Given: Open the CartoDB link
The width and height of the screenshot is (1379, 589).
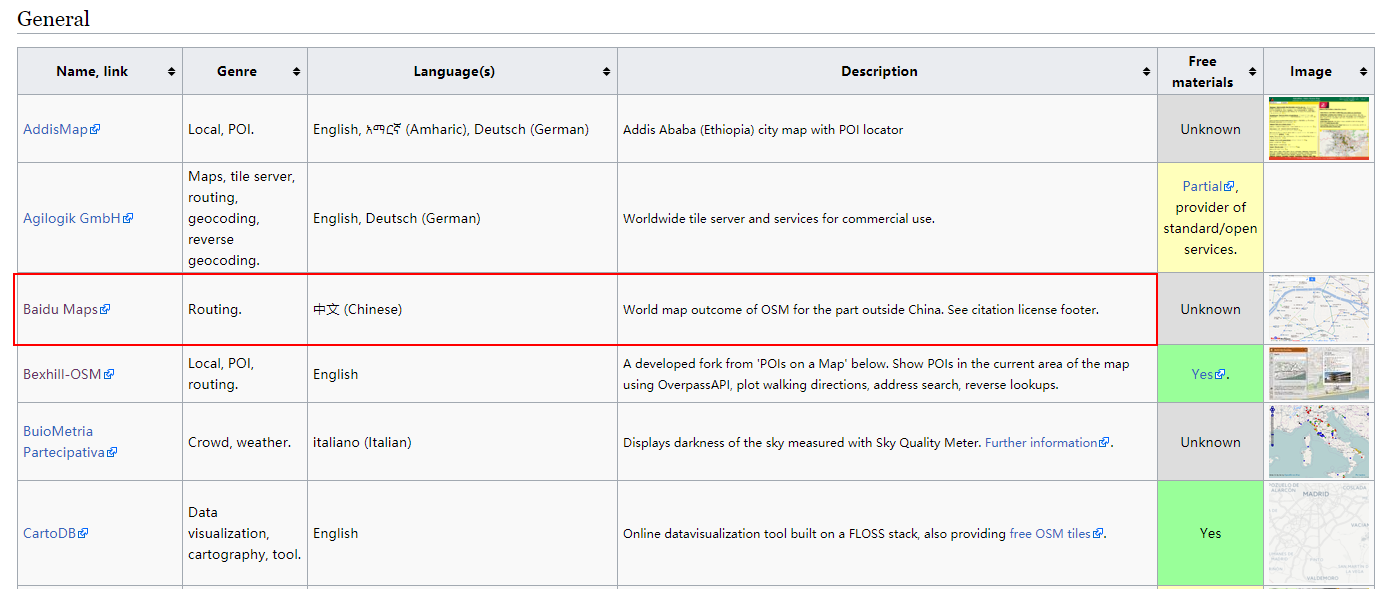Looking at the screenshot, I should 55,533.
